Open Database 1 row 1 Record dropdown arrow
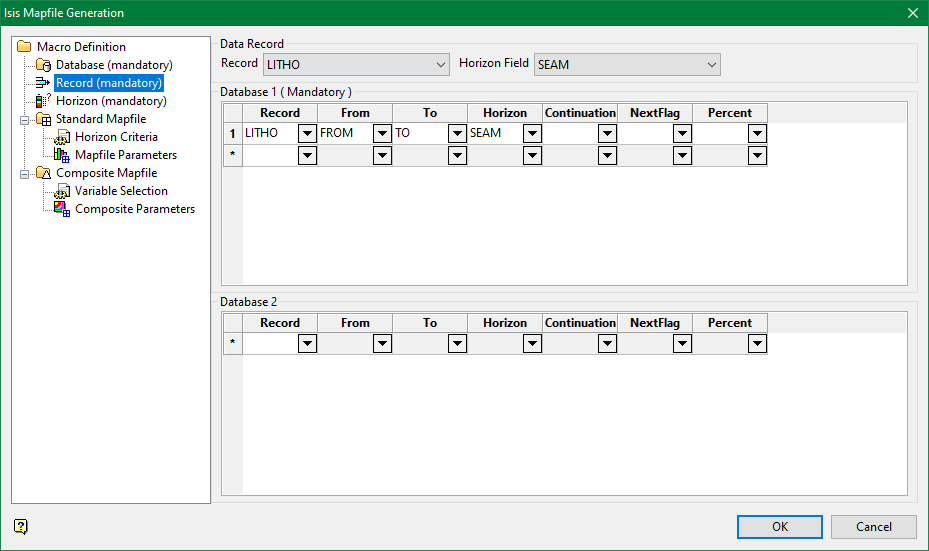 [307, 133]
